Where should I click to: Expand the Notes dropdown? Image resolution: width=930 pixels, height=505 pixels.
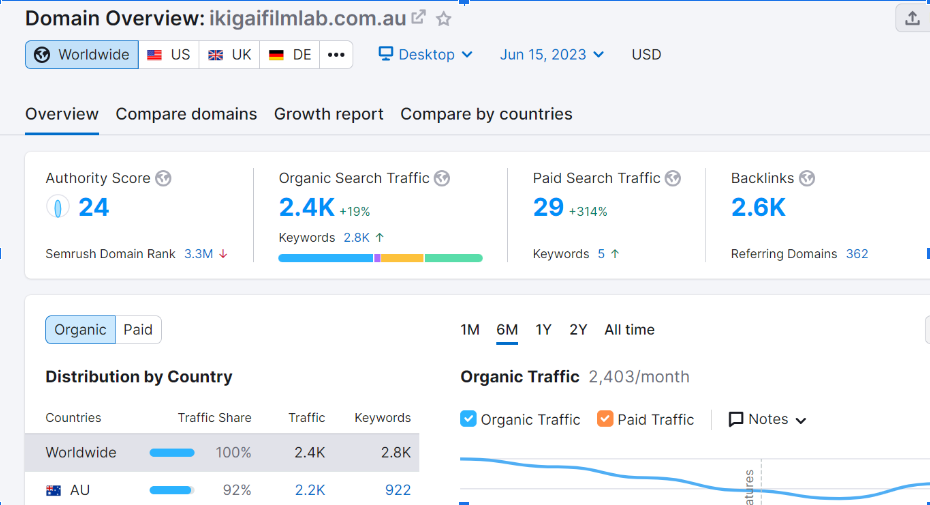(767, 419)
